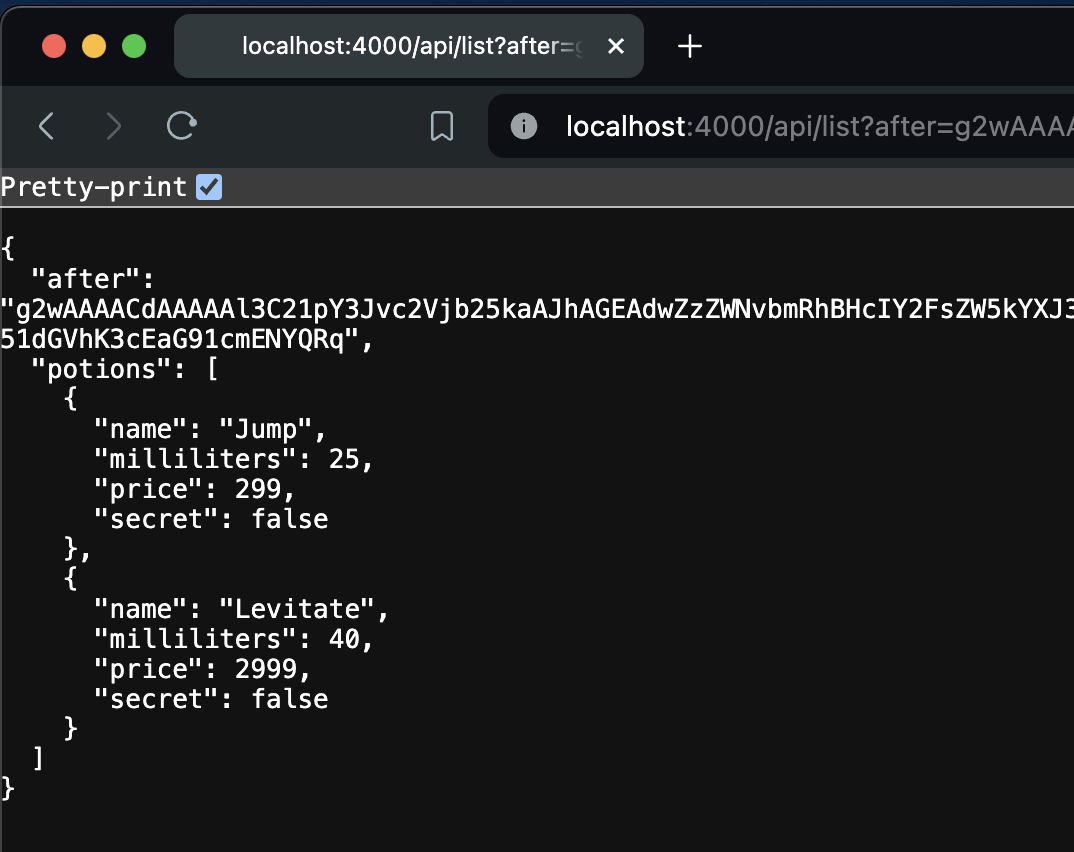Click the Pretty-print label
Screen dimensions: 1074x852
[x=94, y=187]
